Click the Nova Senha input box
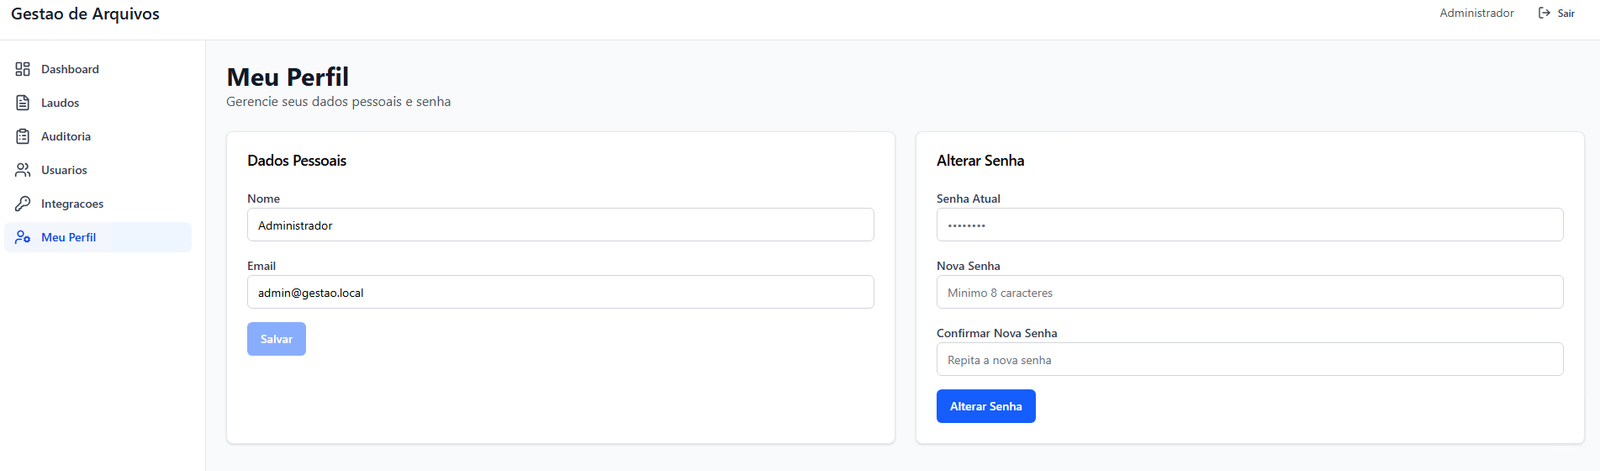1600x471 pixels. tap(1249, 292)
